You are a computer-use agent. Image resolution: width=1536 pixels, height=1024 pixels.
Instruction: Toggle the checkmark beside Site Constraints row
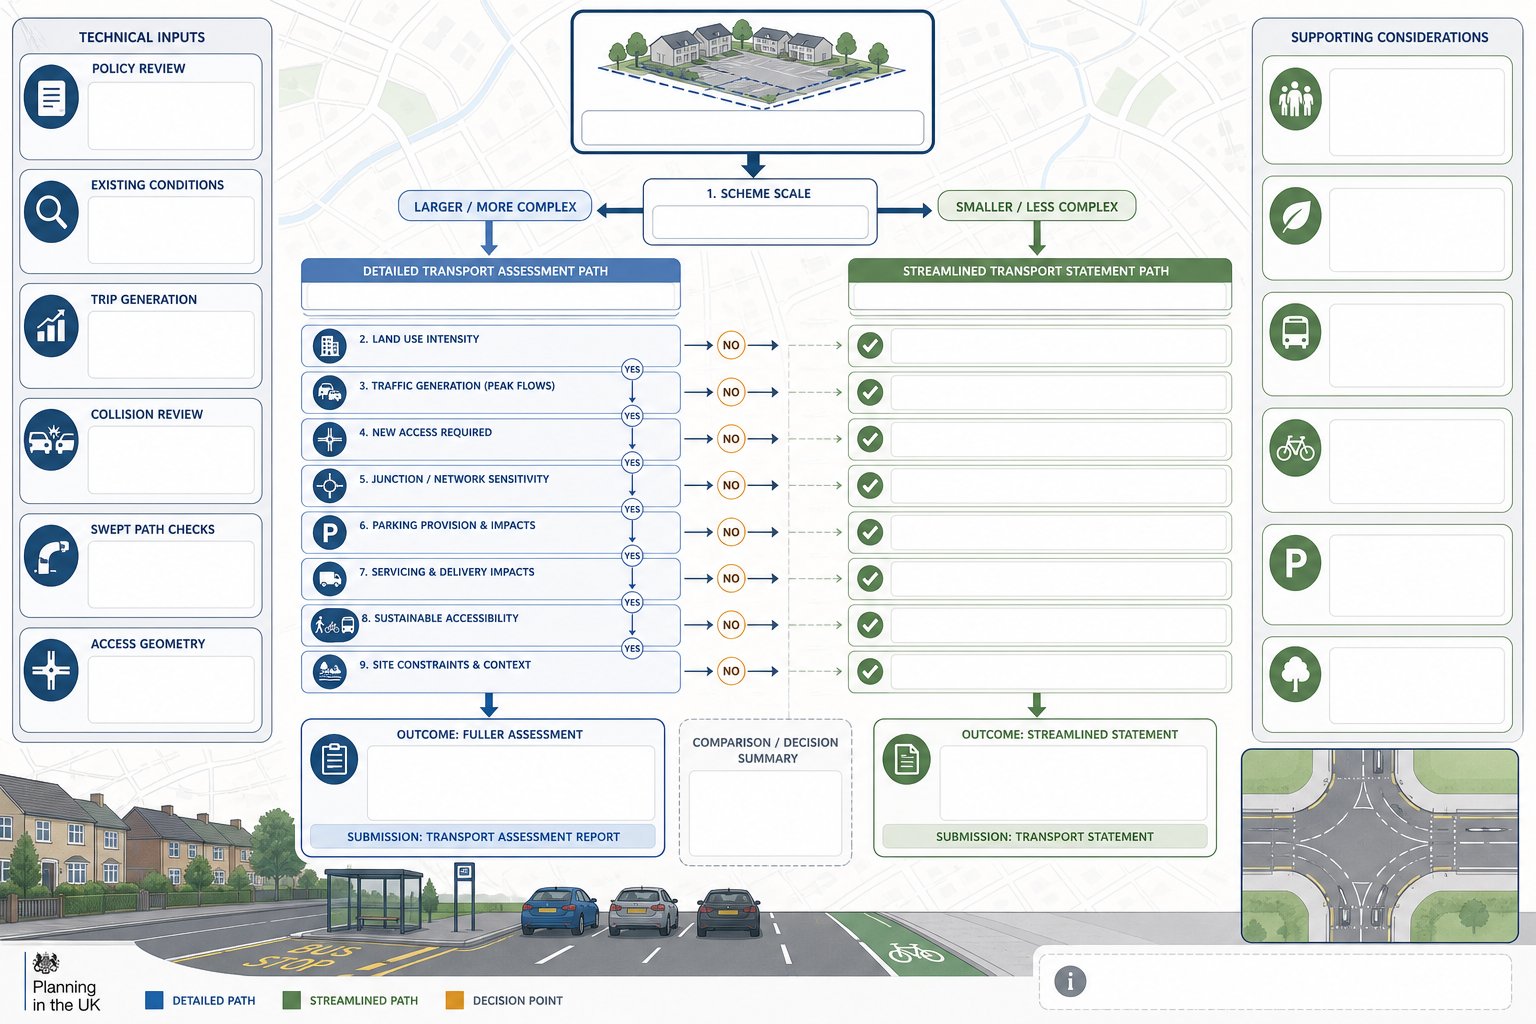870,671
